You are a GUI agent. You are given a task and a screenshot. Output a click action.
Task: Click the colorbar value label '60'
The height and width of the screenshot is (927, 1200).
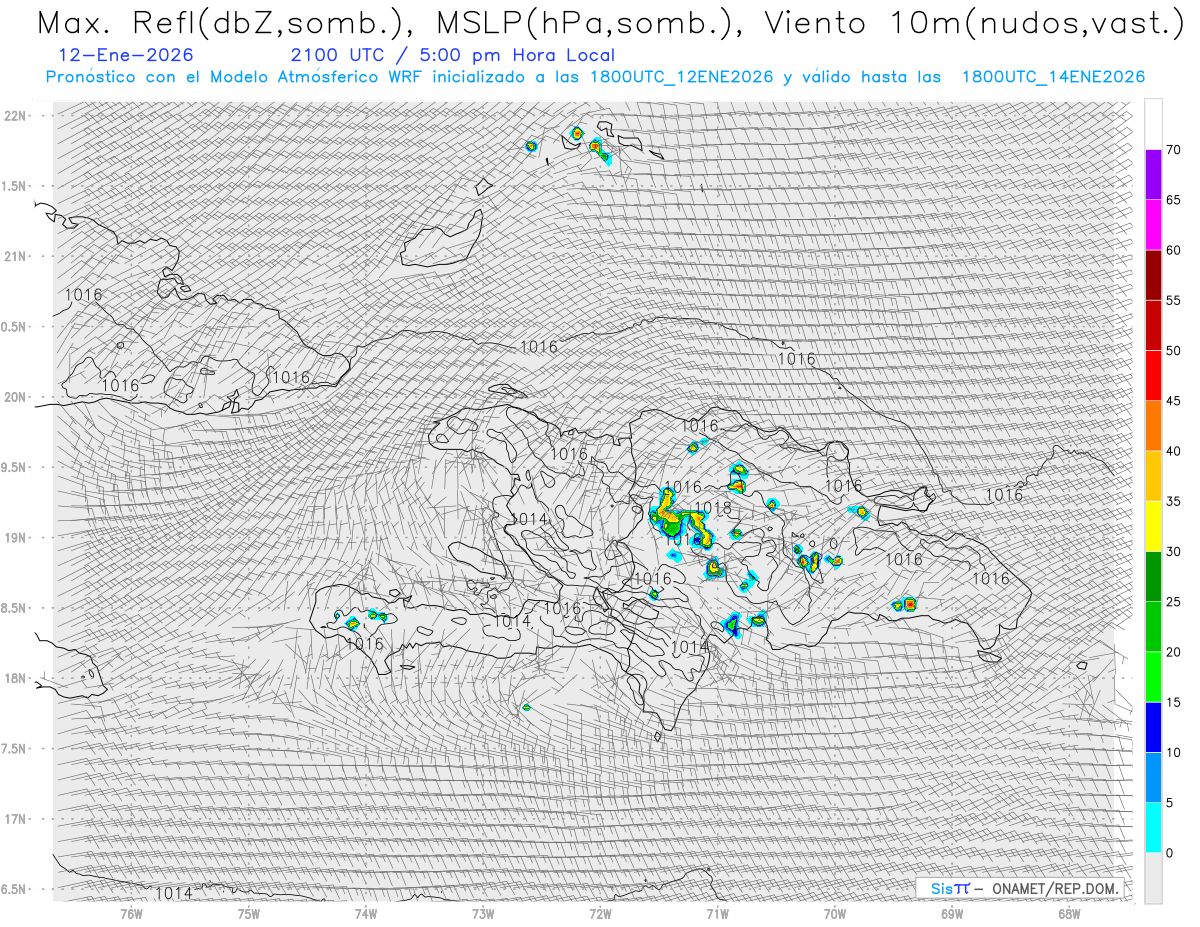tap(1174, 250)
